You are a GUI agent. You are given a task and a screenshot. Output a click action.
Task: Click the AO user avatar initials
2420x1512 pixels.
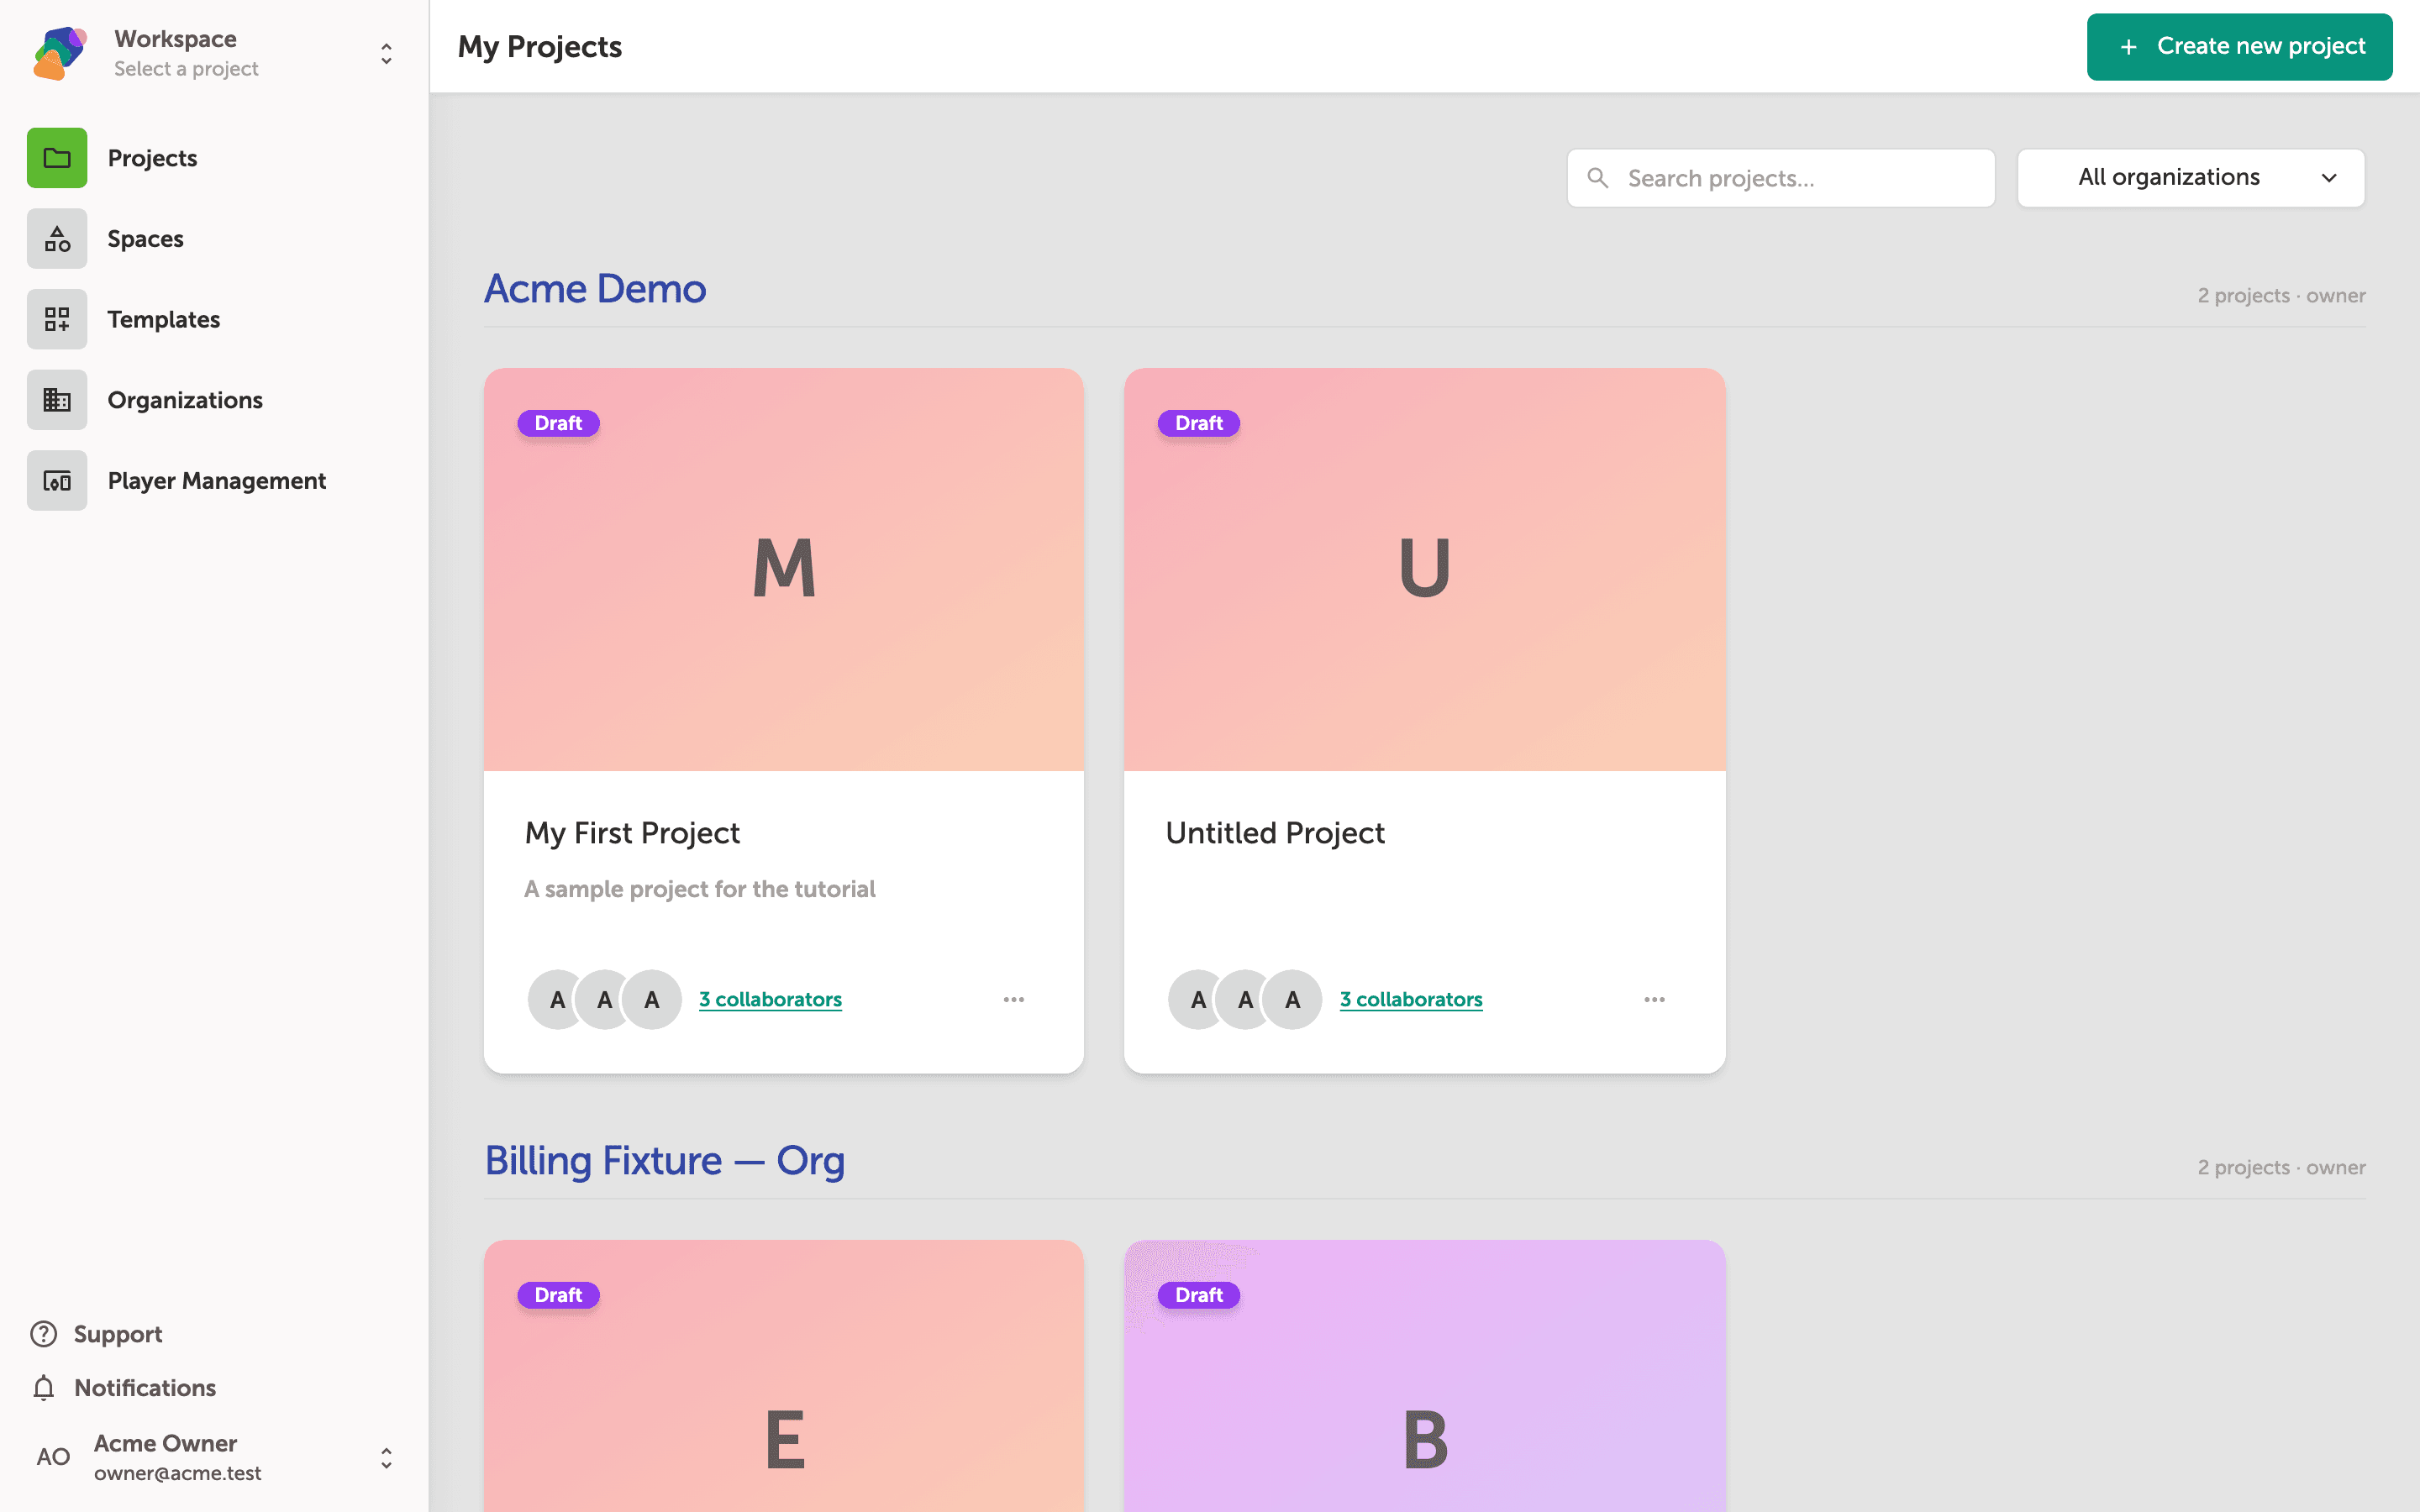click(x=53, y=1457)
